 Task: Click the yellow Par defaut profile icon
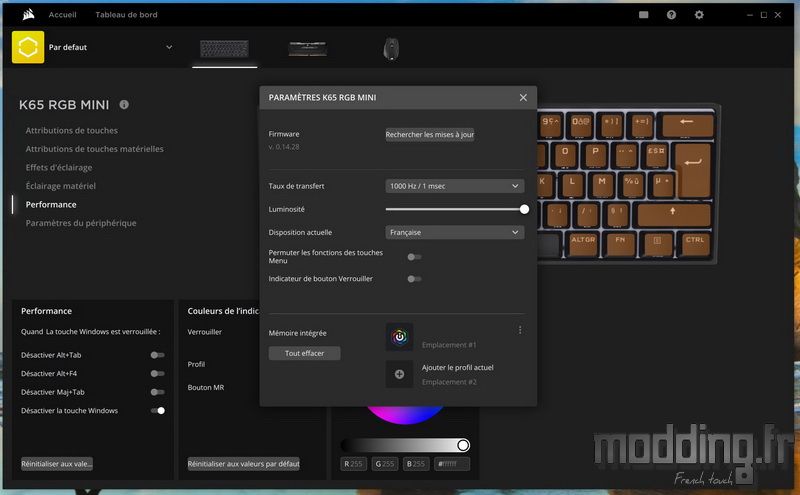point(28,47)
